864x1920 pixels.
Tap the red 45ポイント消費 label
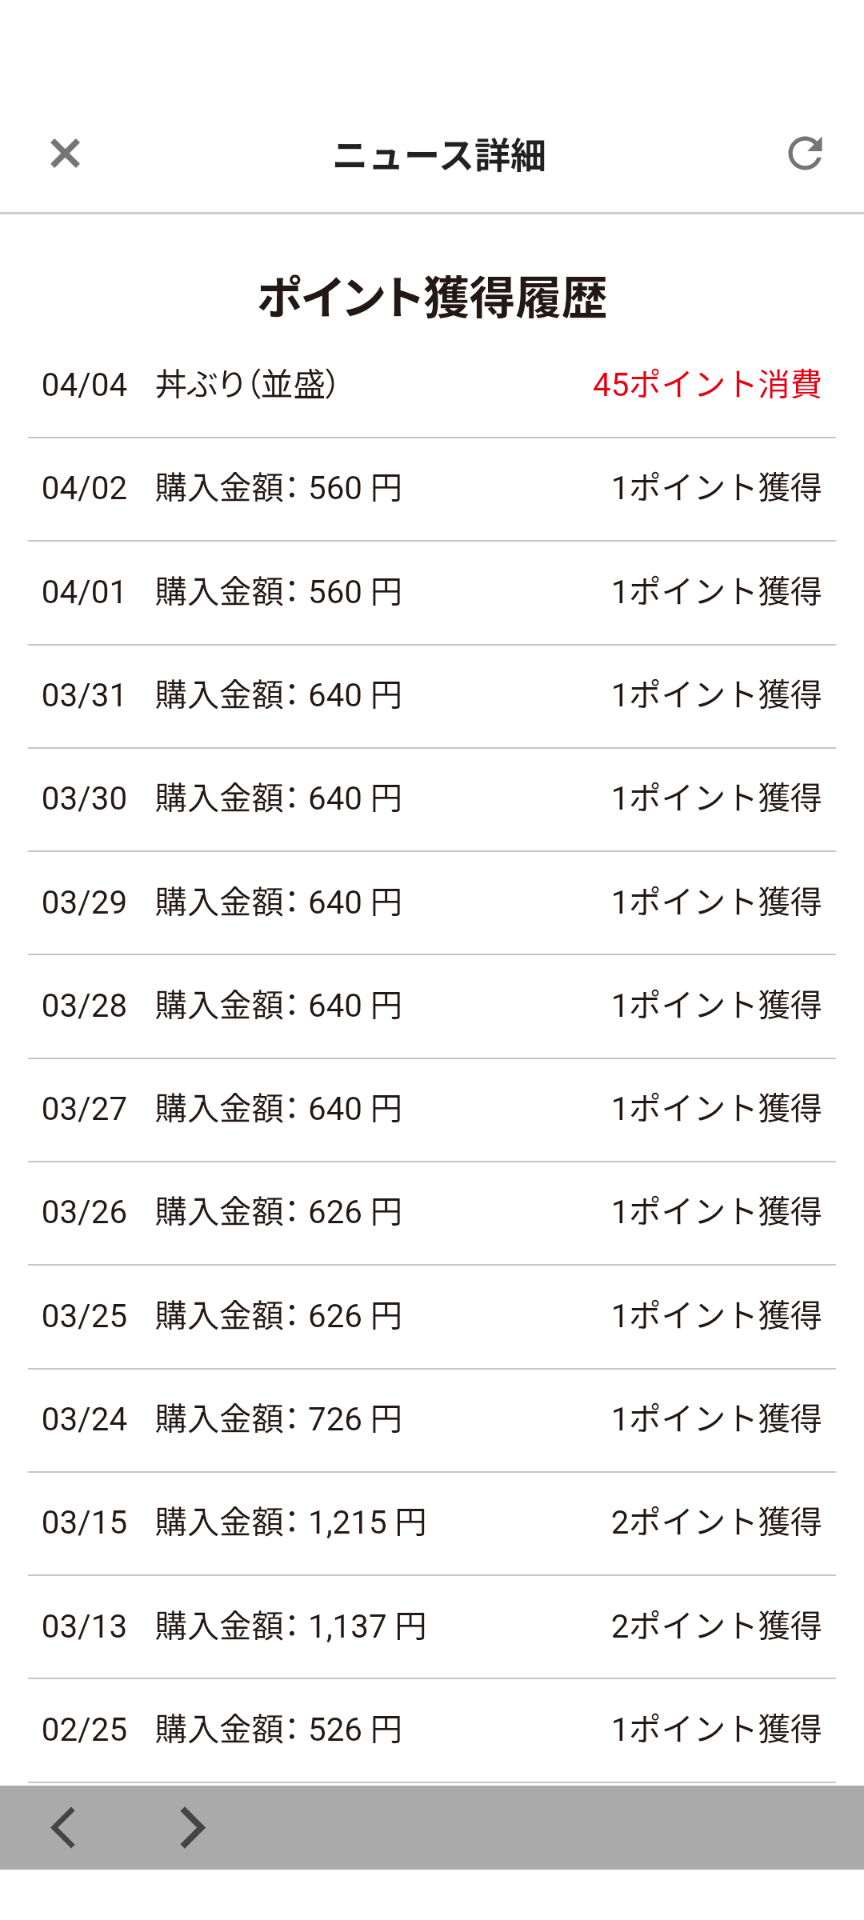pyautogui.click(x=706, y=385)
